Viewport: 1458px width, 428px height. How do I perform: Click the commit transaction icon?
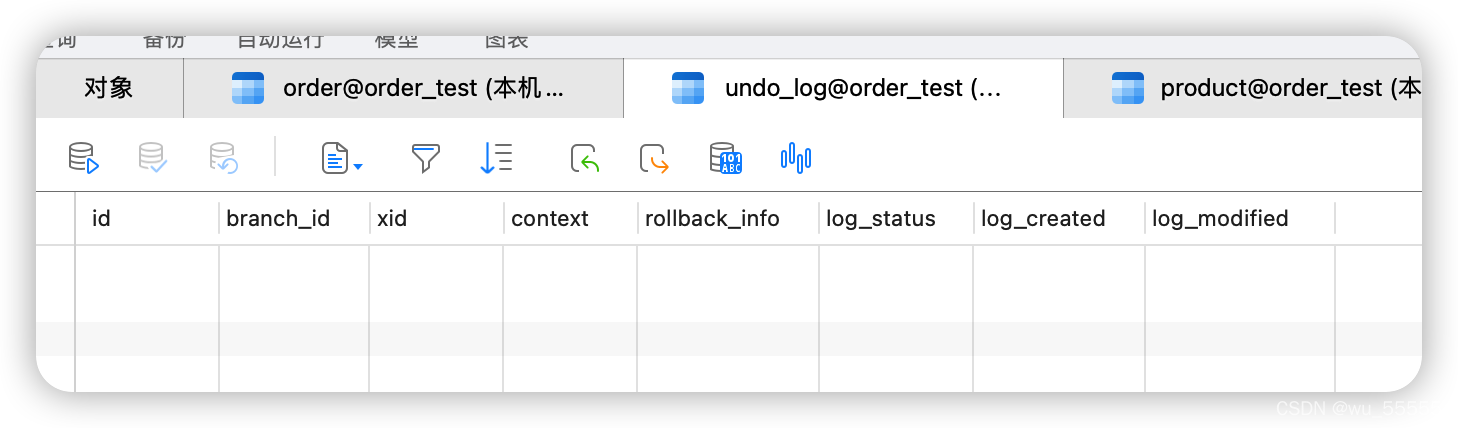152,158
